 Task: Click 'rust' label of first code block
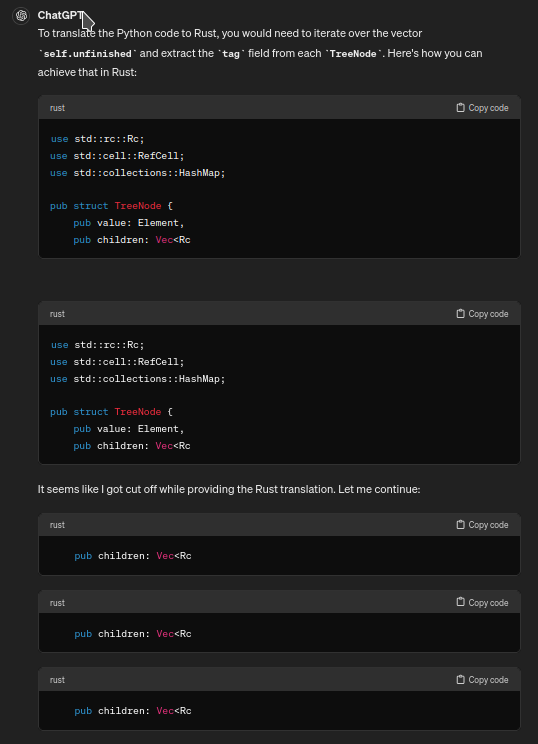pos(57,108)
